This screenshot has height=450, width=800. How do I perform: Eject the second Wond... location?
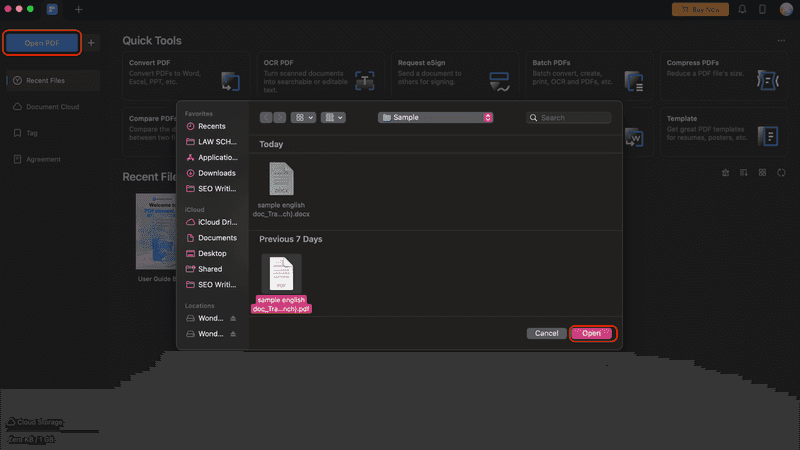(233, 334)
